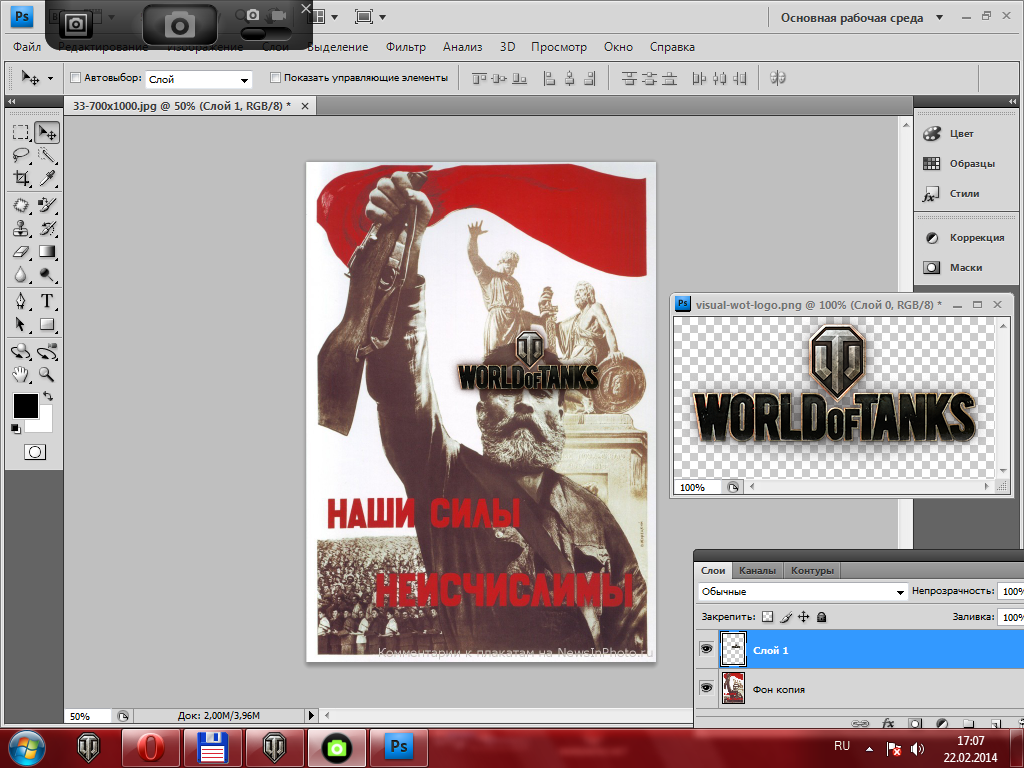Click the black foreground color swatch

[25, 405]
